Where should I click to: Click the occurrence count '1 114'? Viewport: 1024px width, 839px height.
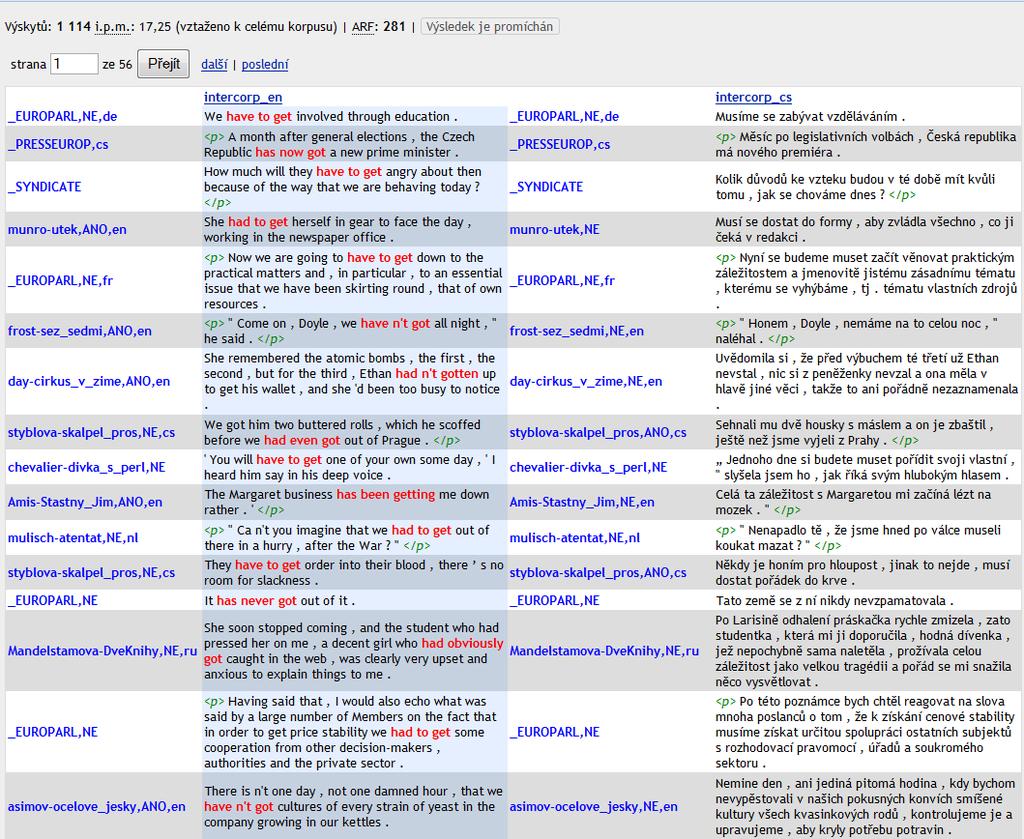(74, 27)
